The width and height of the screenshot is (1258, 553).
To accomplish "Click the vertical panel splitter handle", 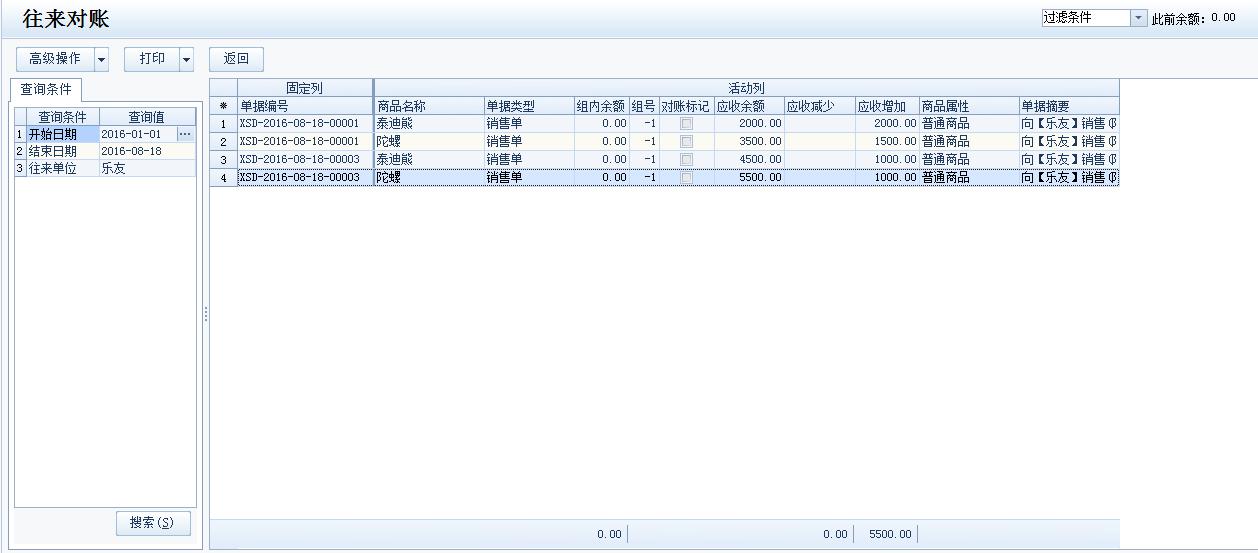I will [x=206, y=314].
